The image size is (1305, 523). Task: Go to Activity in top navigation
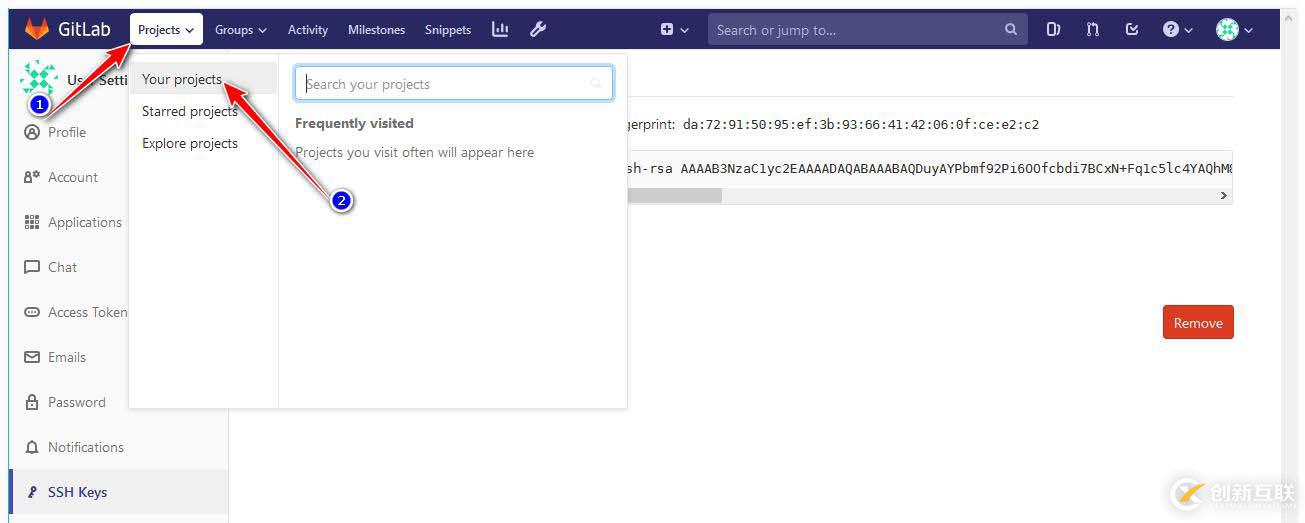coord(308,29)
